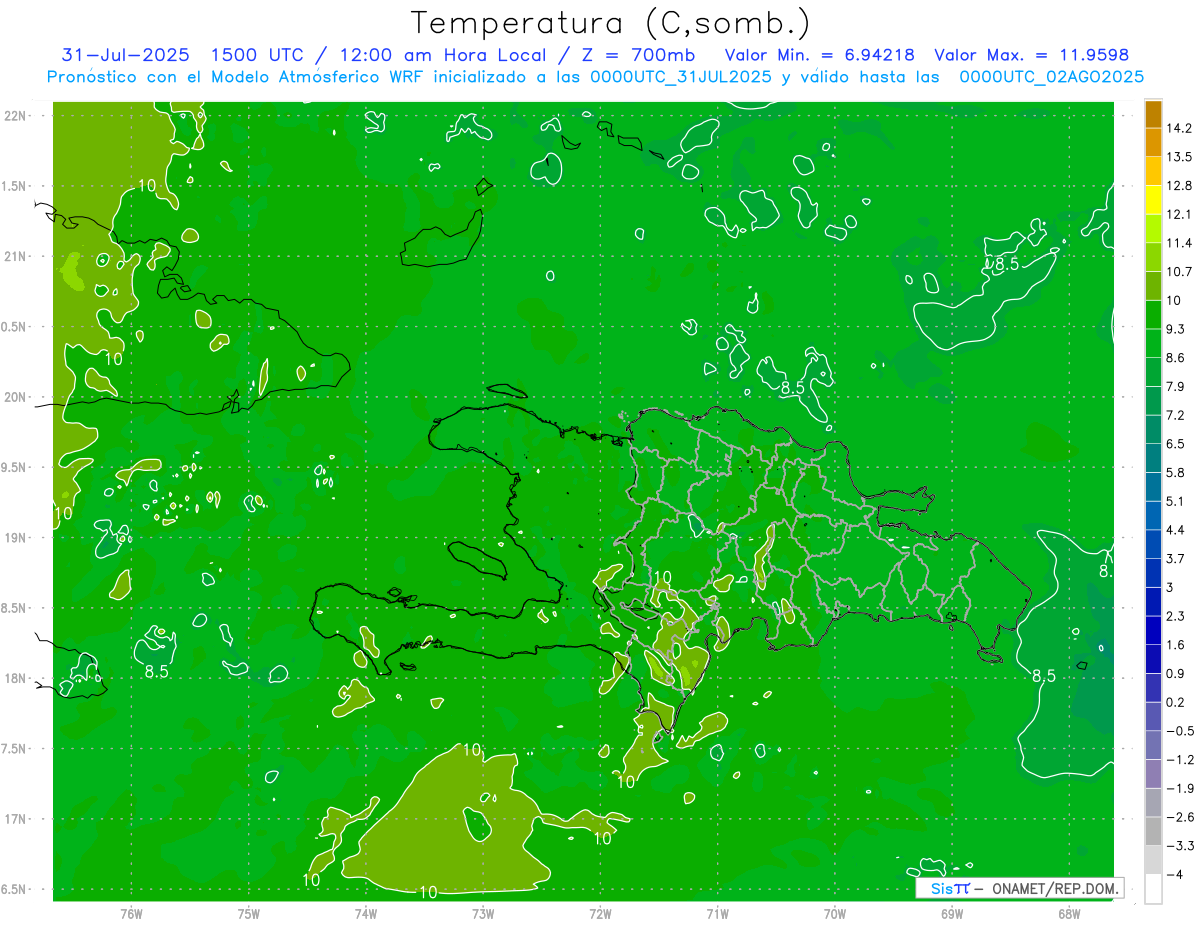Click the '7.5N' latitude axis label
Screen dimensions: 1200x927
[x=15, y=749]
